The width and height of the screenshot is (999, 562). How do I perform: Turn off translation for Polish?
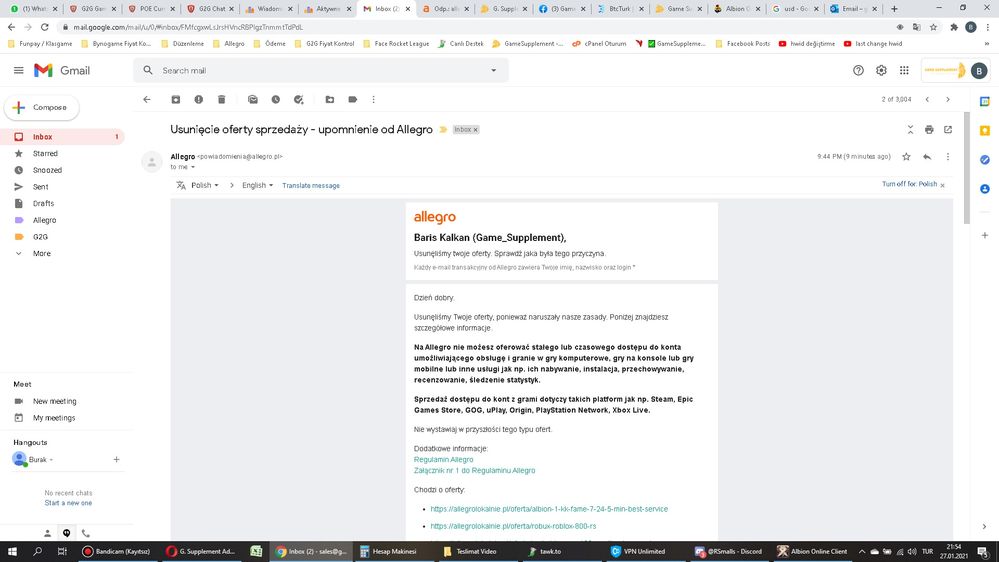coord(909,184)
